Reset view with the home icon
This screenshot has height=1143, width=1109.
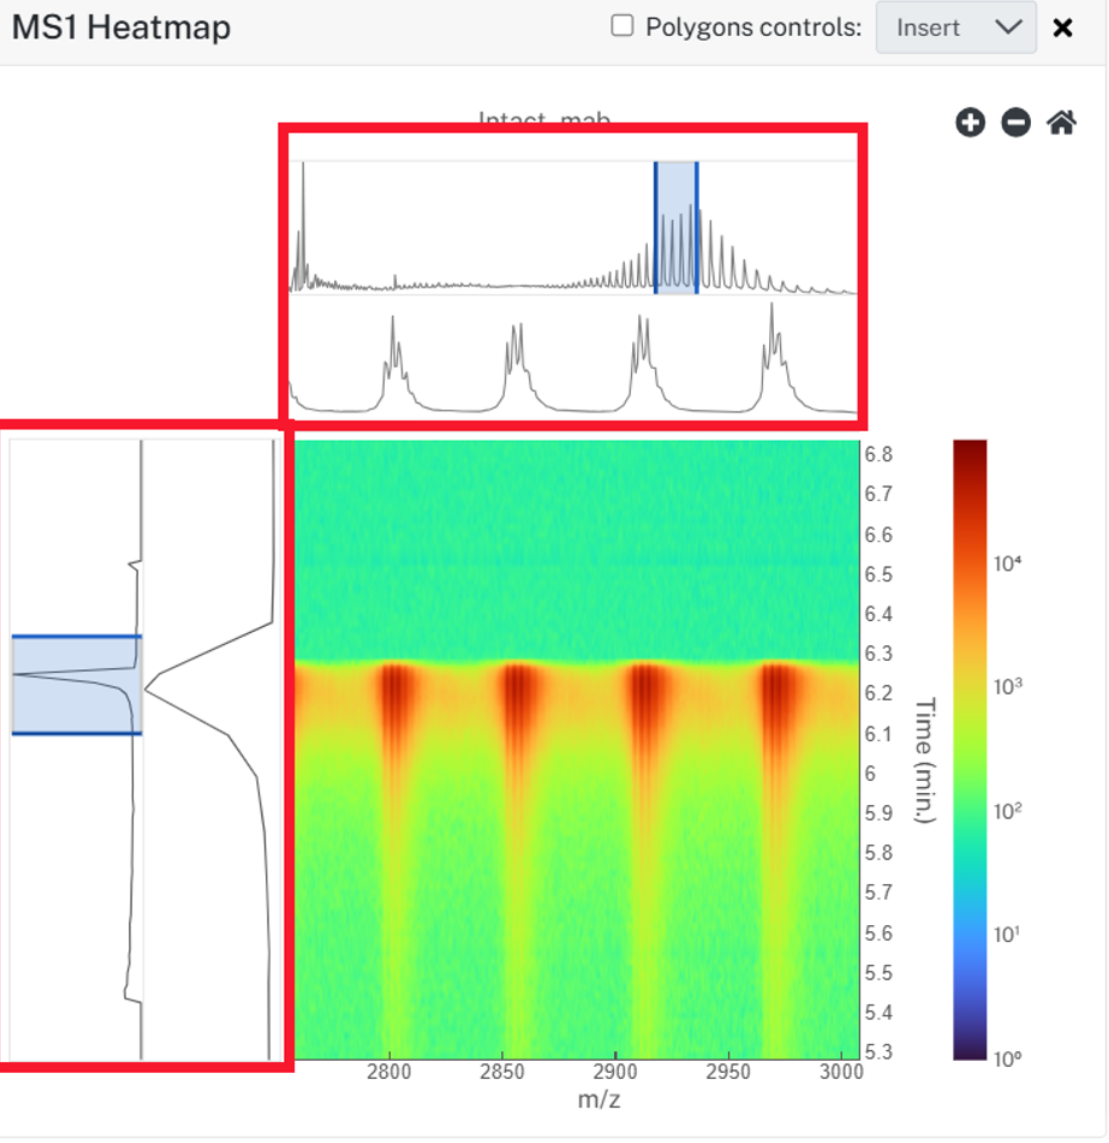(1062, 122)
